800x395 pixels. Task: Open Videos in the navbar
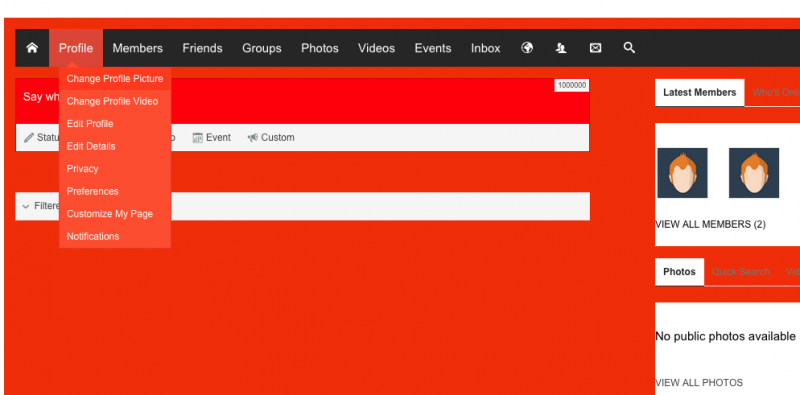point(377,48)
